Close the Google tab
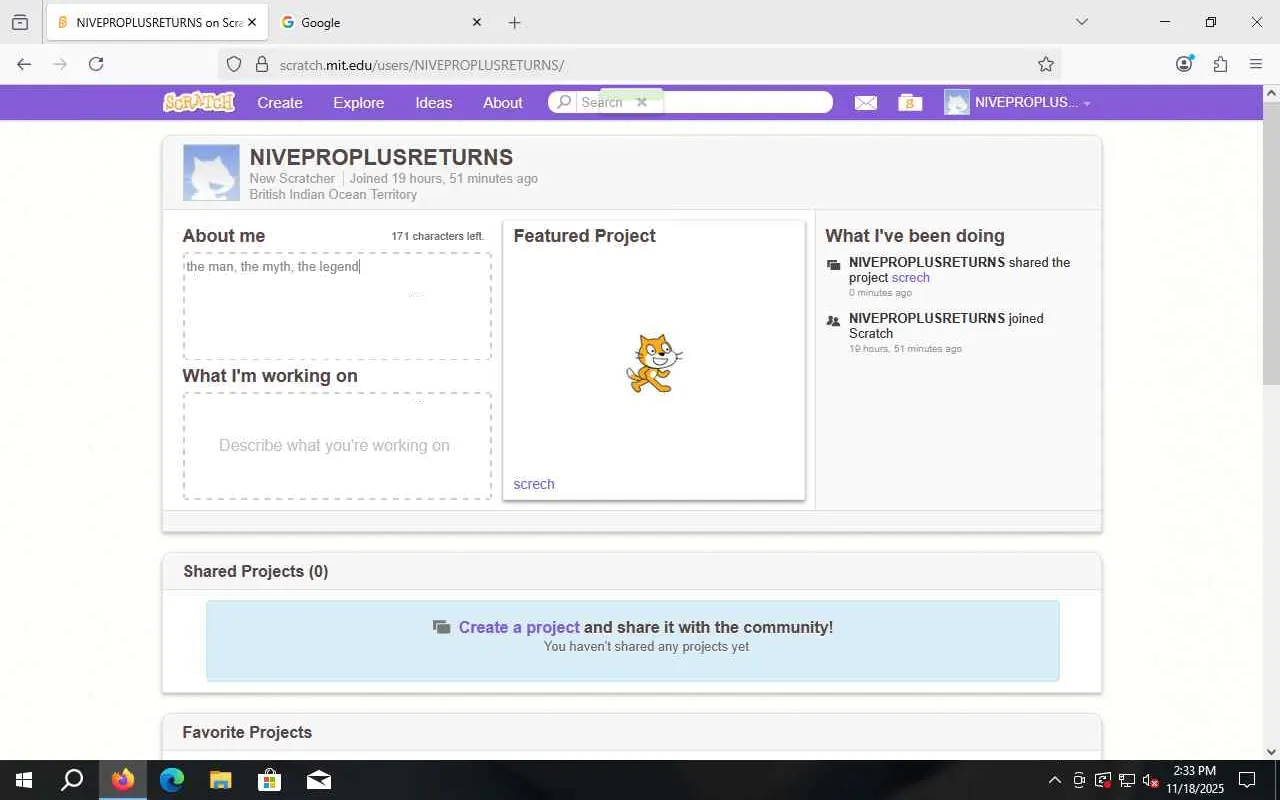 (477, 22)
